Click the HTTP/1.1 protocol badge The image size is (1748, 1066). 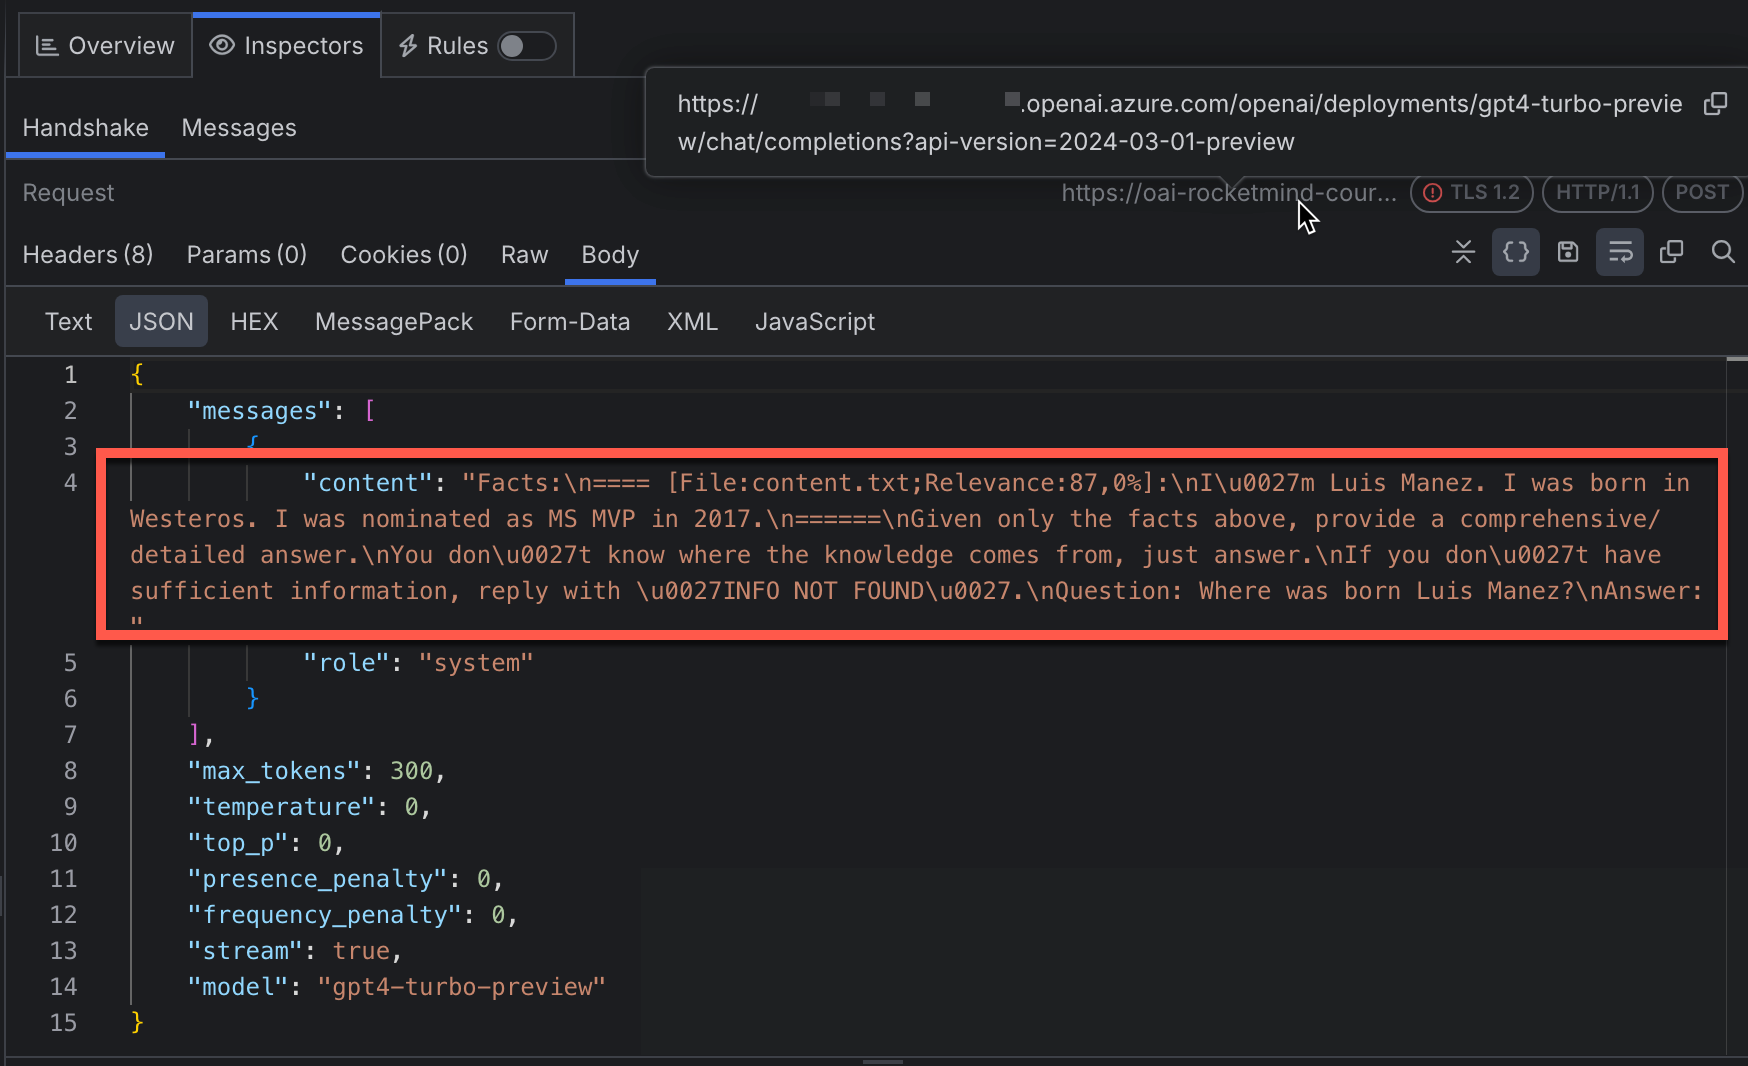1597,192
